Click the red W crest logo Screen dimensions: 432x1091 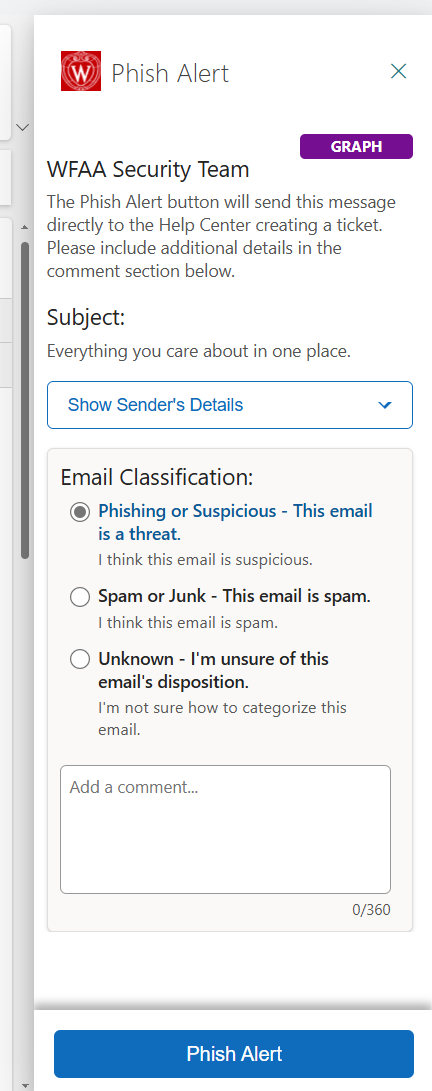81,71
